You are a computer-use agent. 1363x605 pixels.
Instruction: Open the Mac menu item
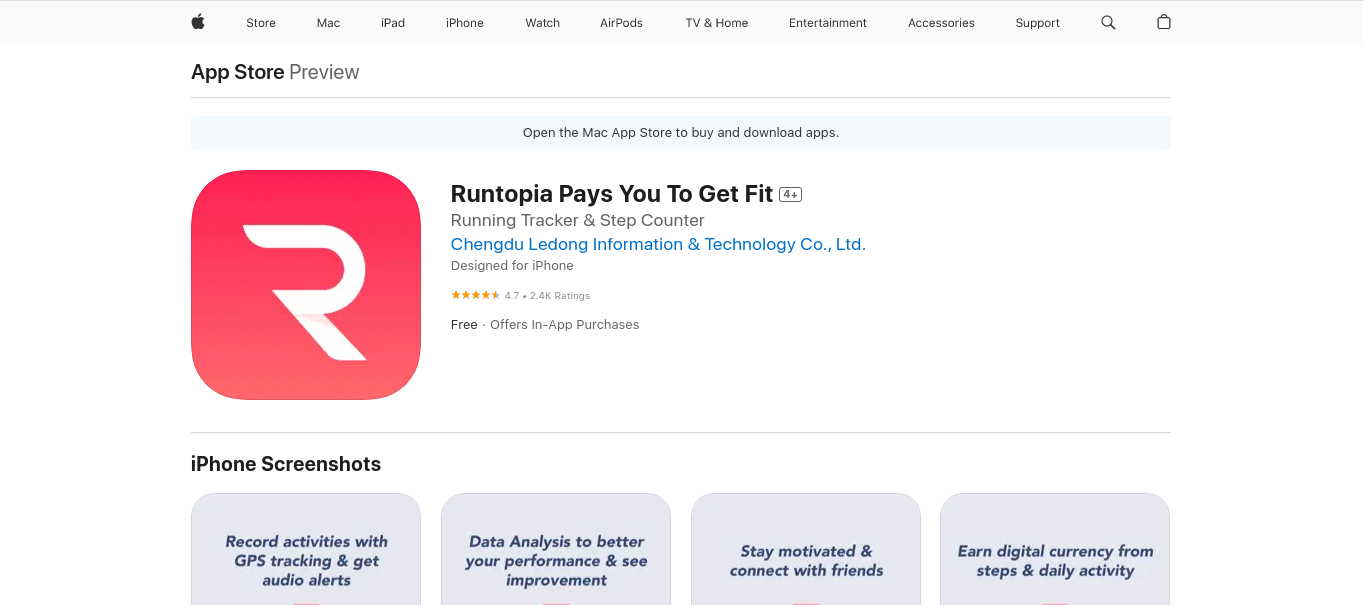[329, 23]
